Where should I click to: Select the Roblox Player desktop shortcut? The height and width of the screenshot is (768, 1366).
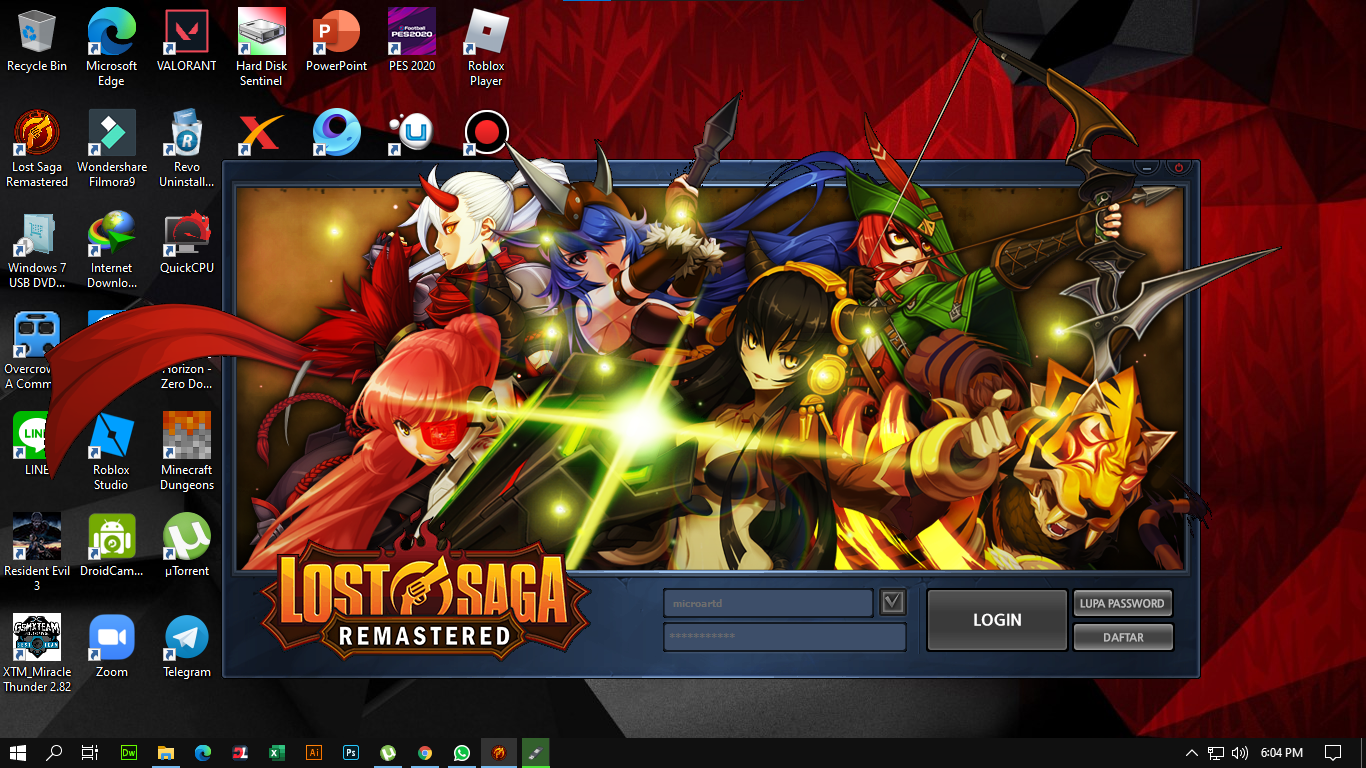click(486, 47)
